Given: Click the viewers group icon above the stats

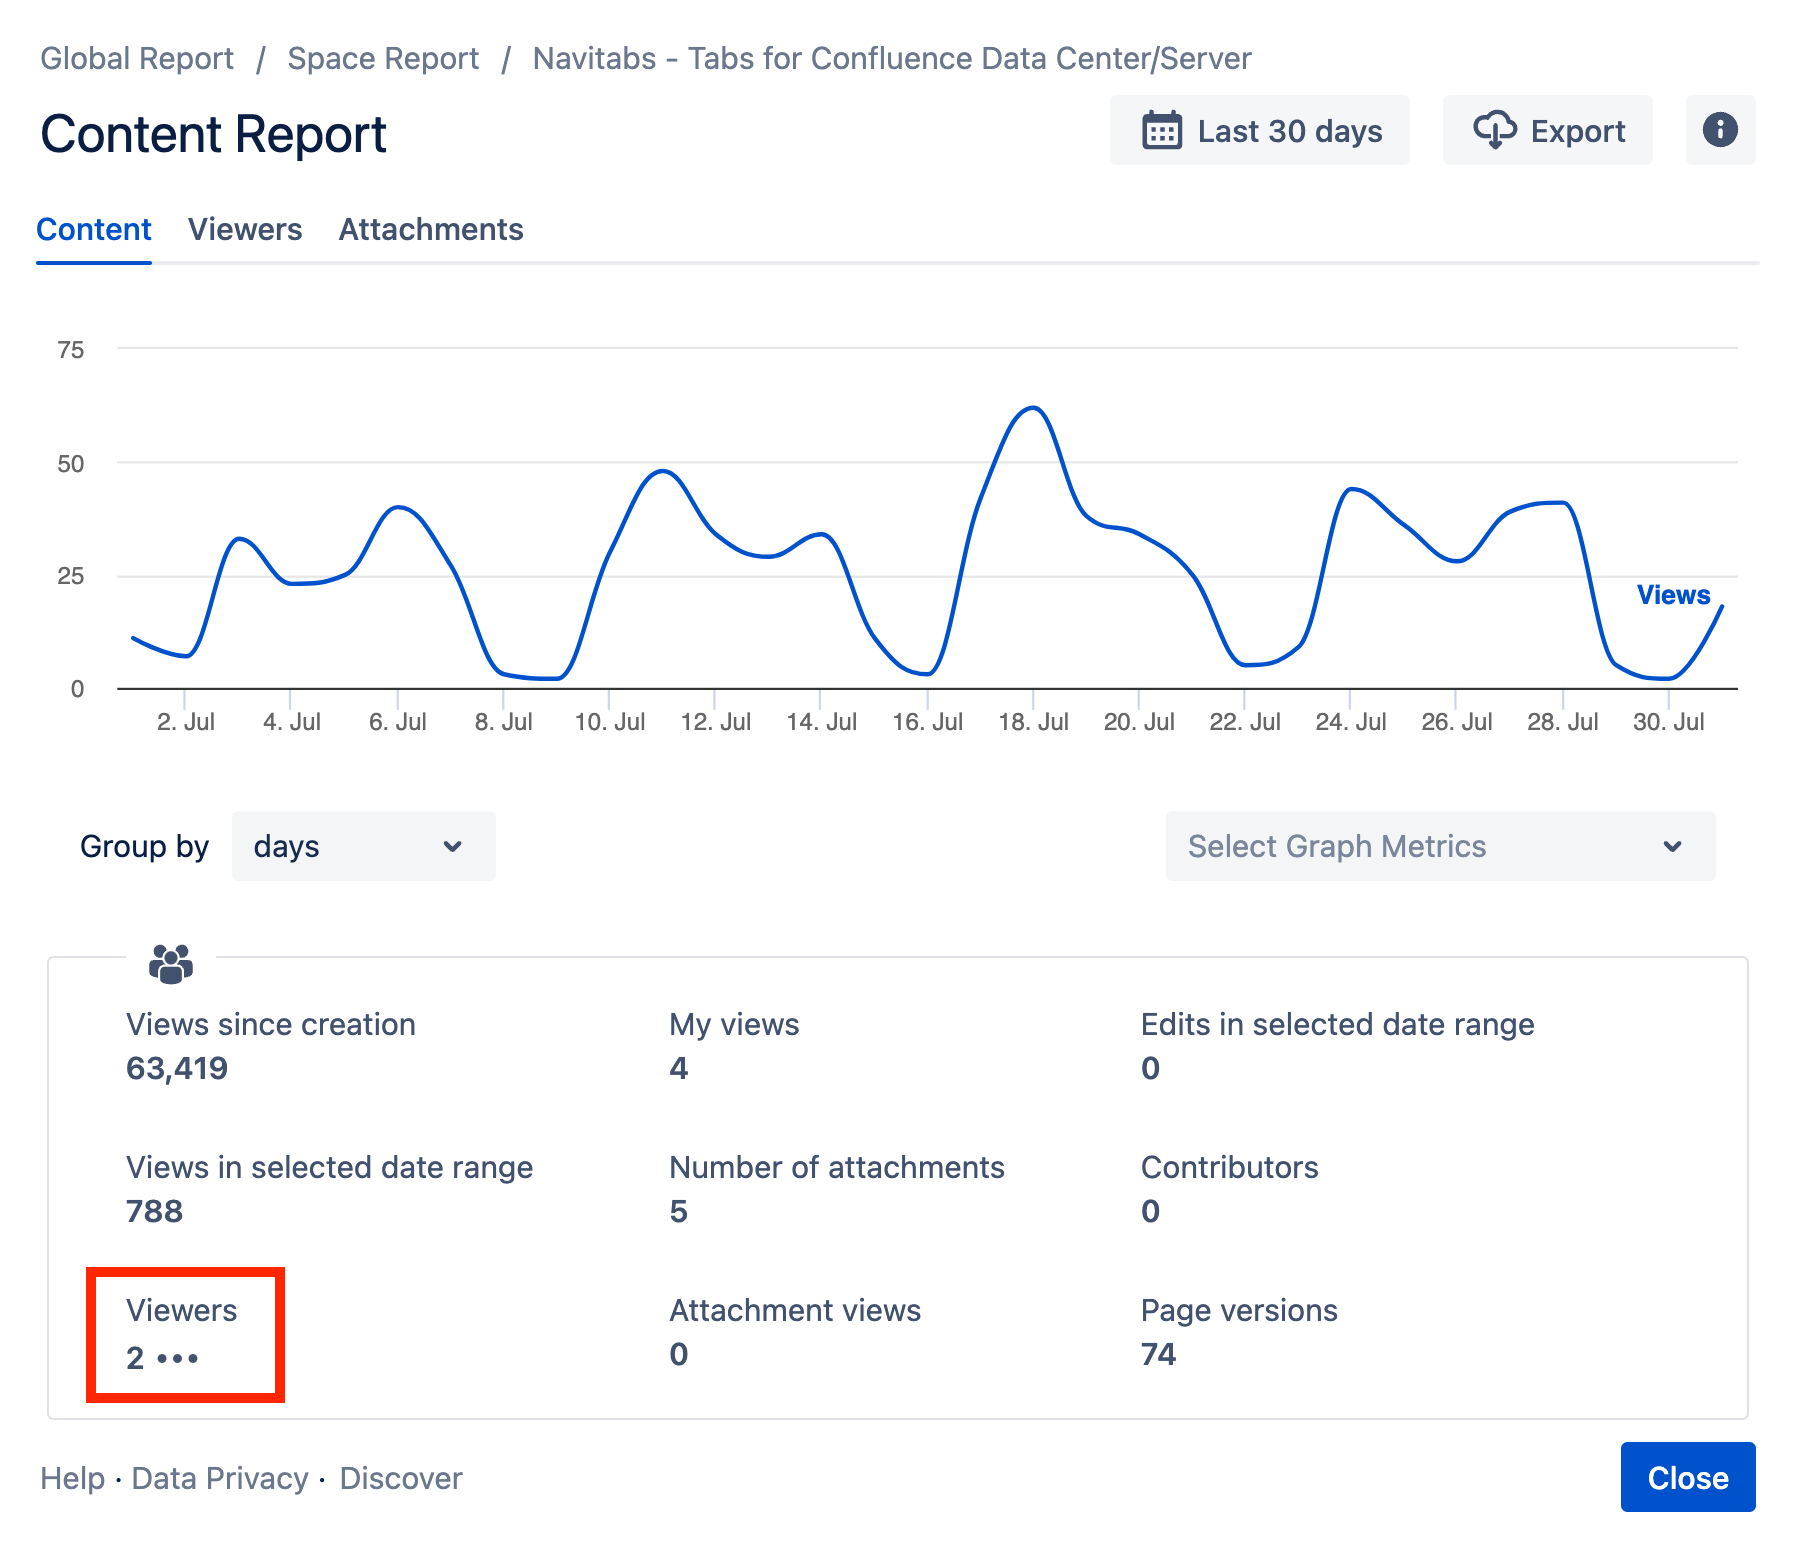Looking at the screenshot, I should pyautogui.click(x=170, y=963).
